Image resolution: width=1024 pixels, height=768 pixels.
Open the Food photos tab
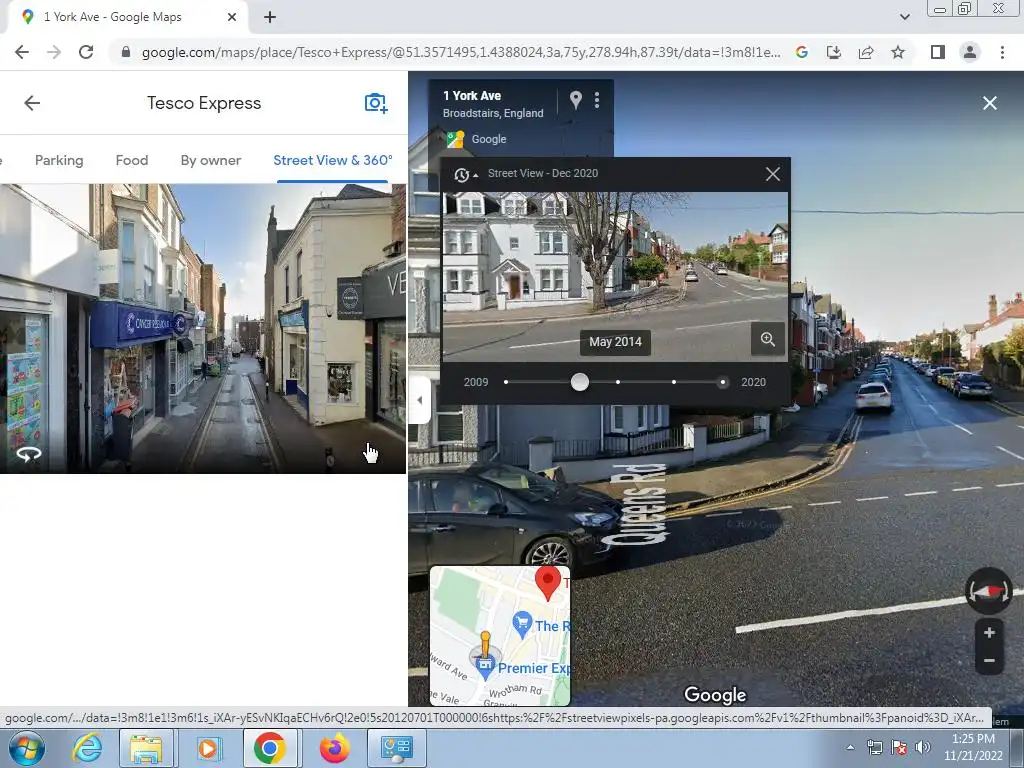(132, 160)
